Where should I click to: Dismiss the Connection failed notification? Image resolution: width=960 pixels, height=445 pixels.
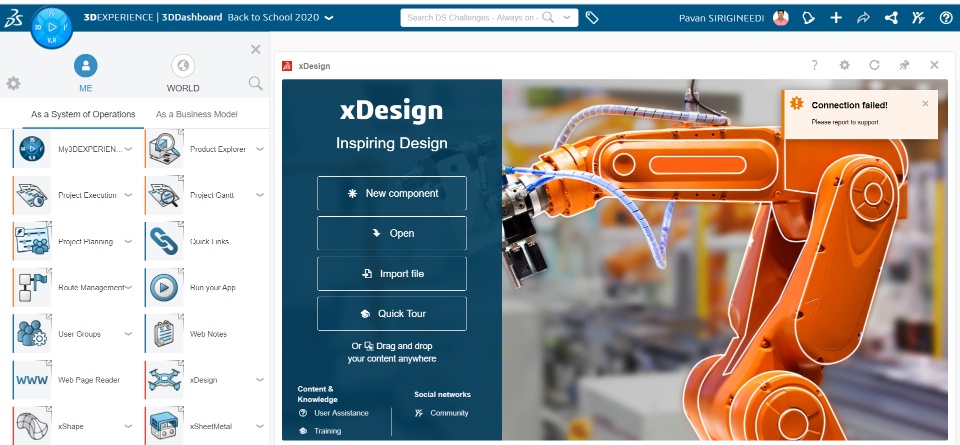click(x=925, y=103)
